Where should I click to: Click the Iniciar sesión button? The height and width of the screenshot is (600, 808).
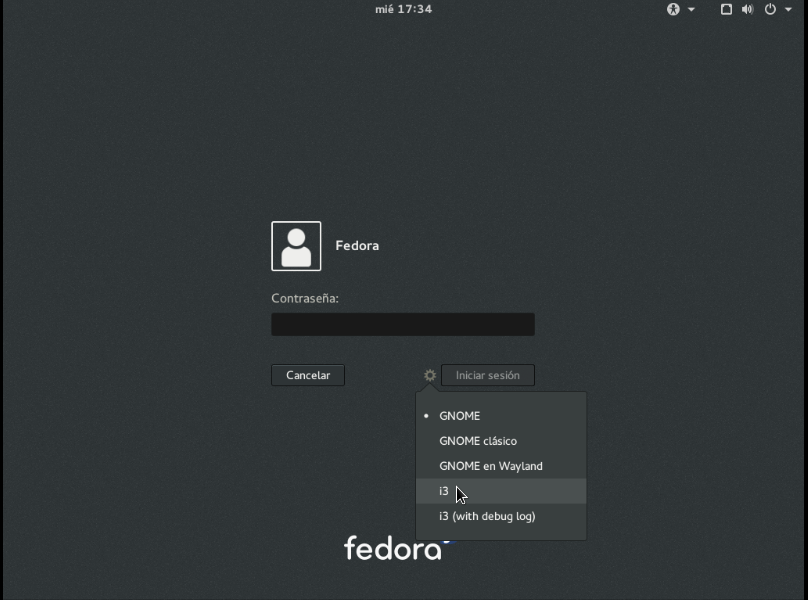[x=488, y=375]
